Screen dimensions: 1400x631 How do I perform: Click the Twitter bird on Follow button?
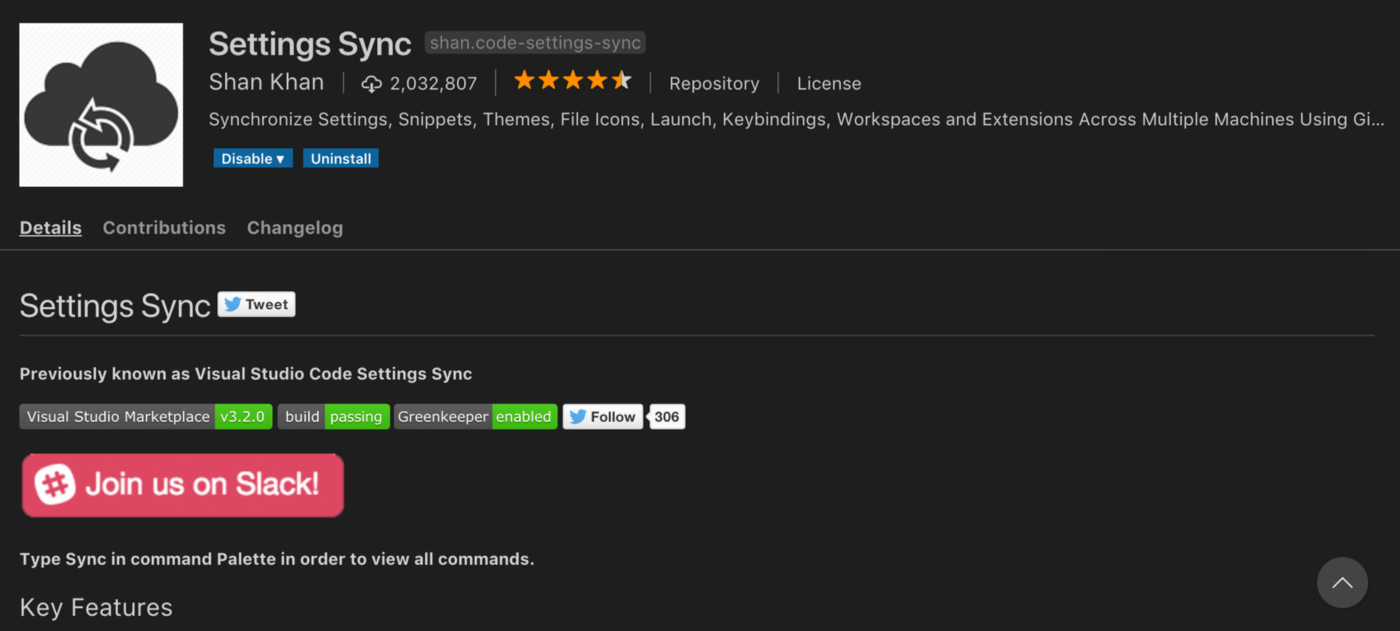tap(577, 417)
